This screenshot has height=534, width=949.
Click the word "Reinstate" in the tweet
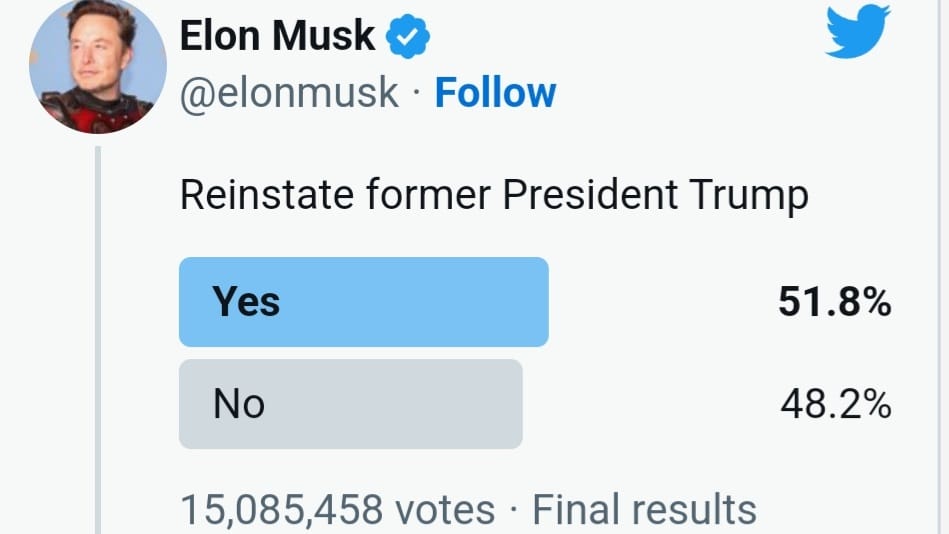pyautogui.click(x=264, y=195)
